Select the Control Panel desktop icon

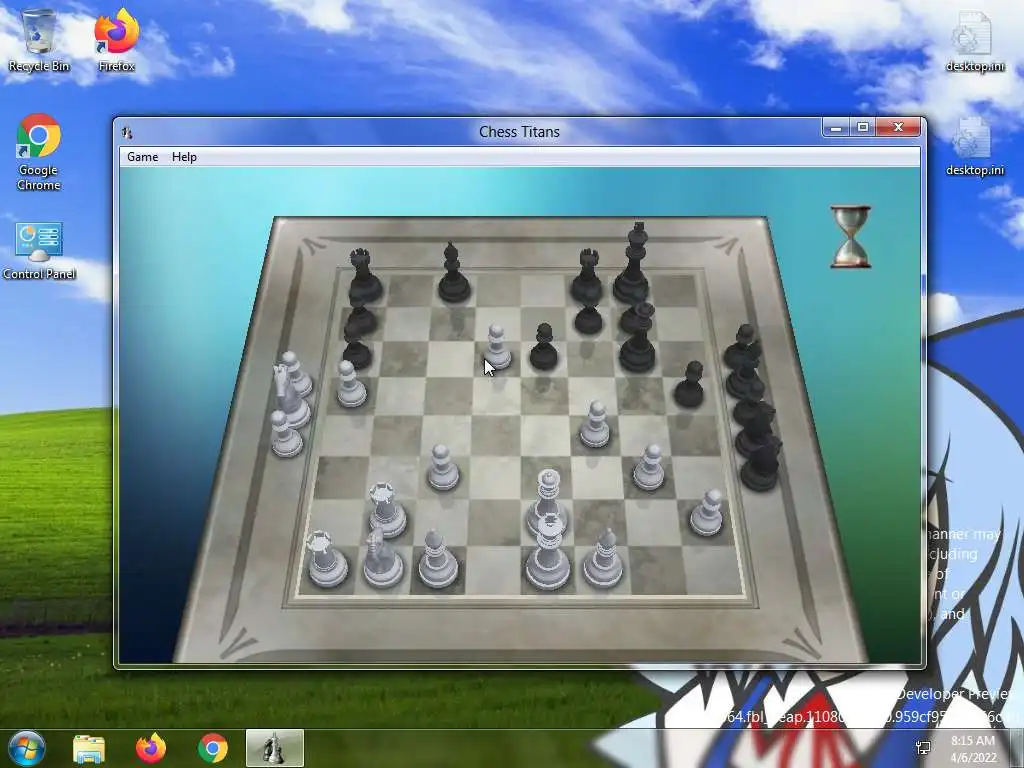[39, 251]
